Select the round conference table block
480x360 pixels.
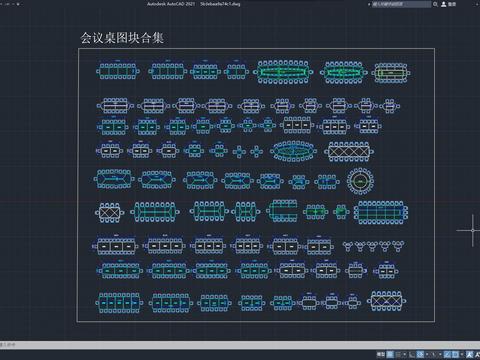[360, 181]
